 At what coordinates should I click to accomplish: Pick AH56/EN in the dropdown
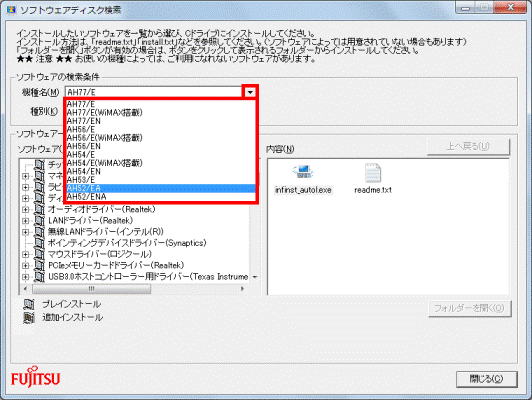[x=160, y=146]
